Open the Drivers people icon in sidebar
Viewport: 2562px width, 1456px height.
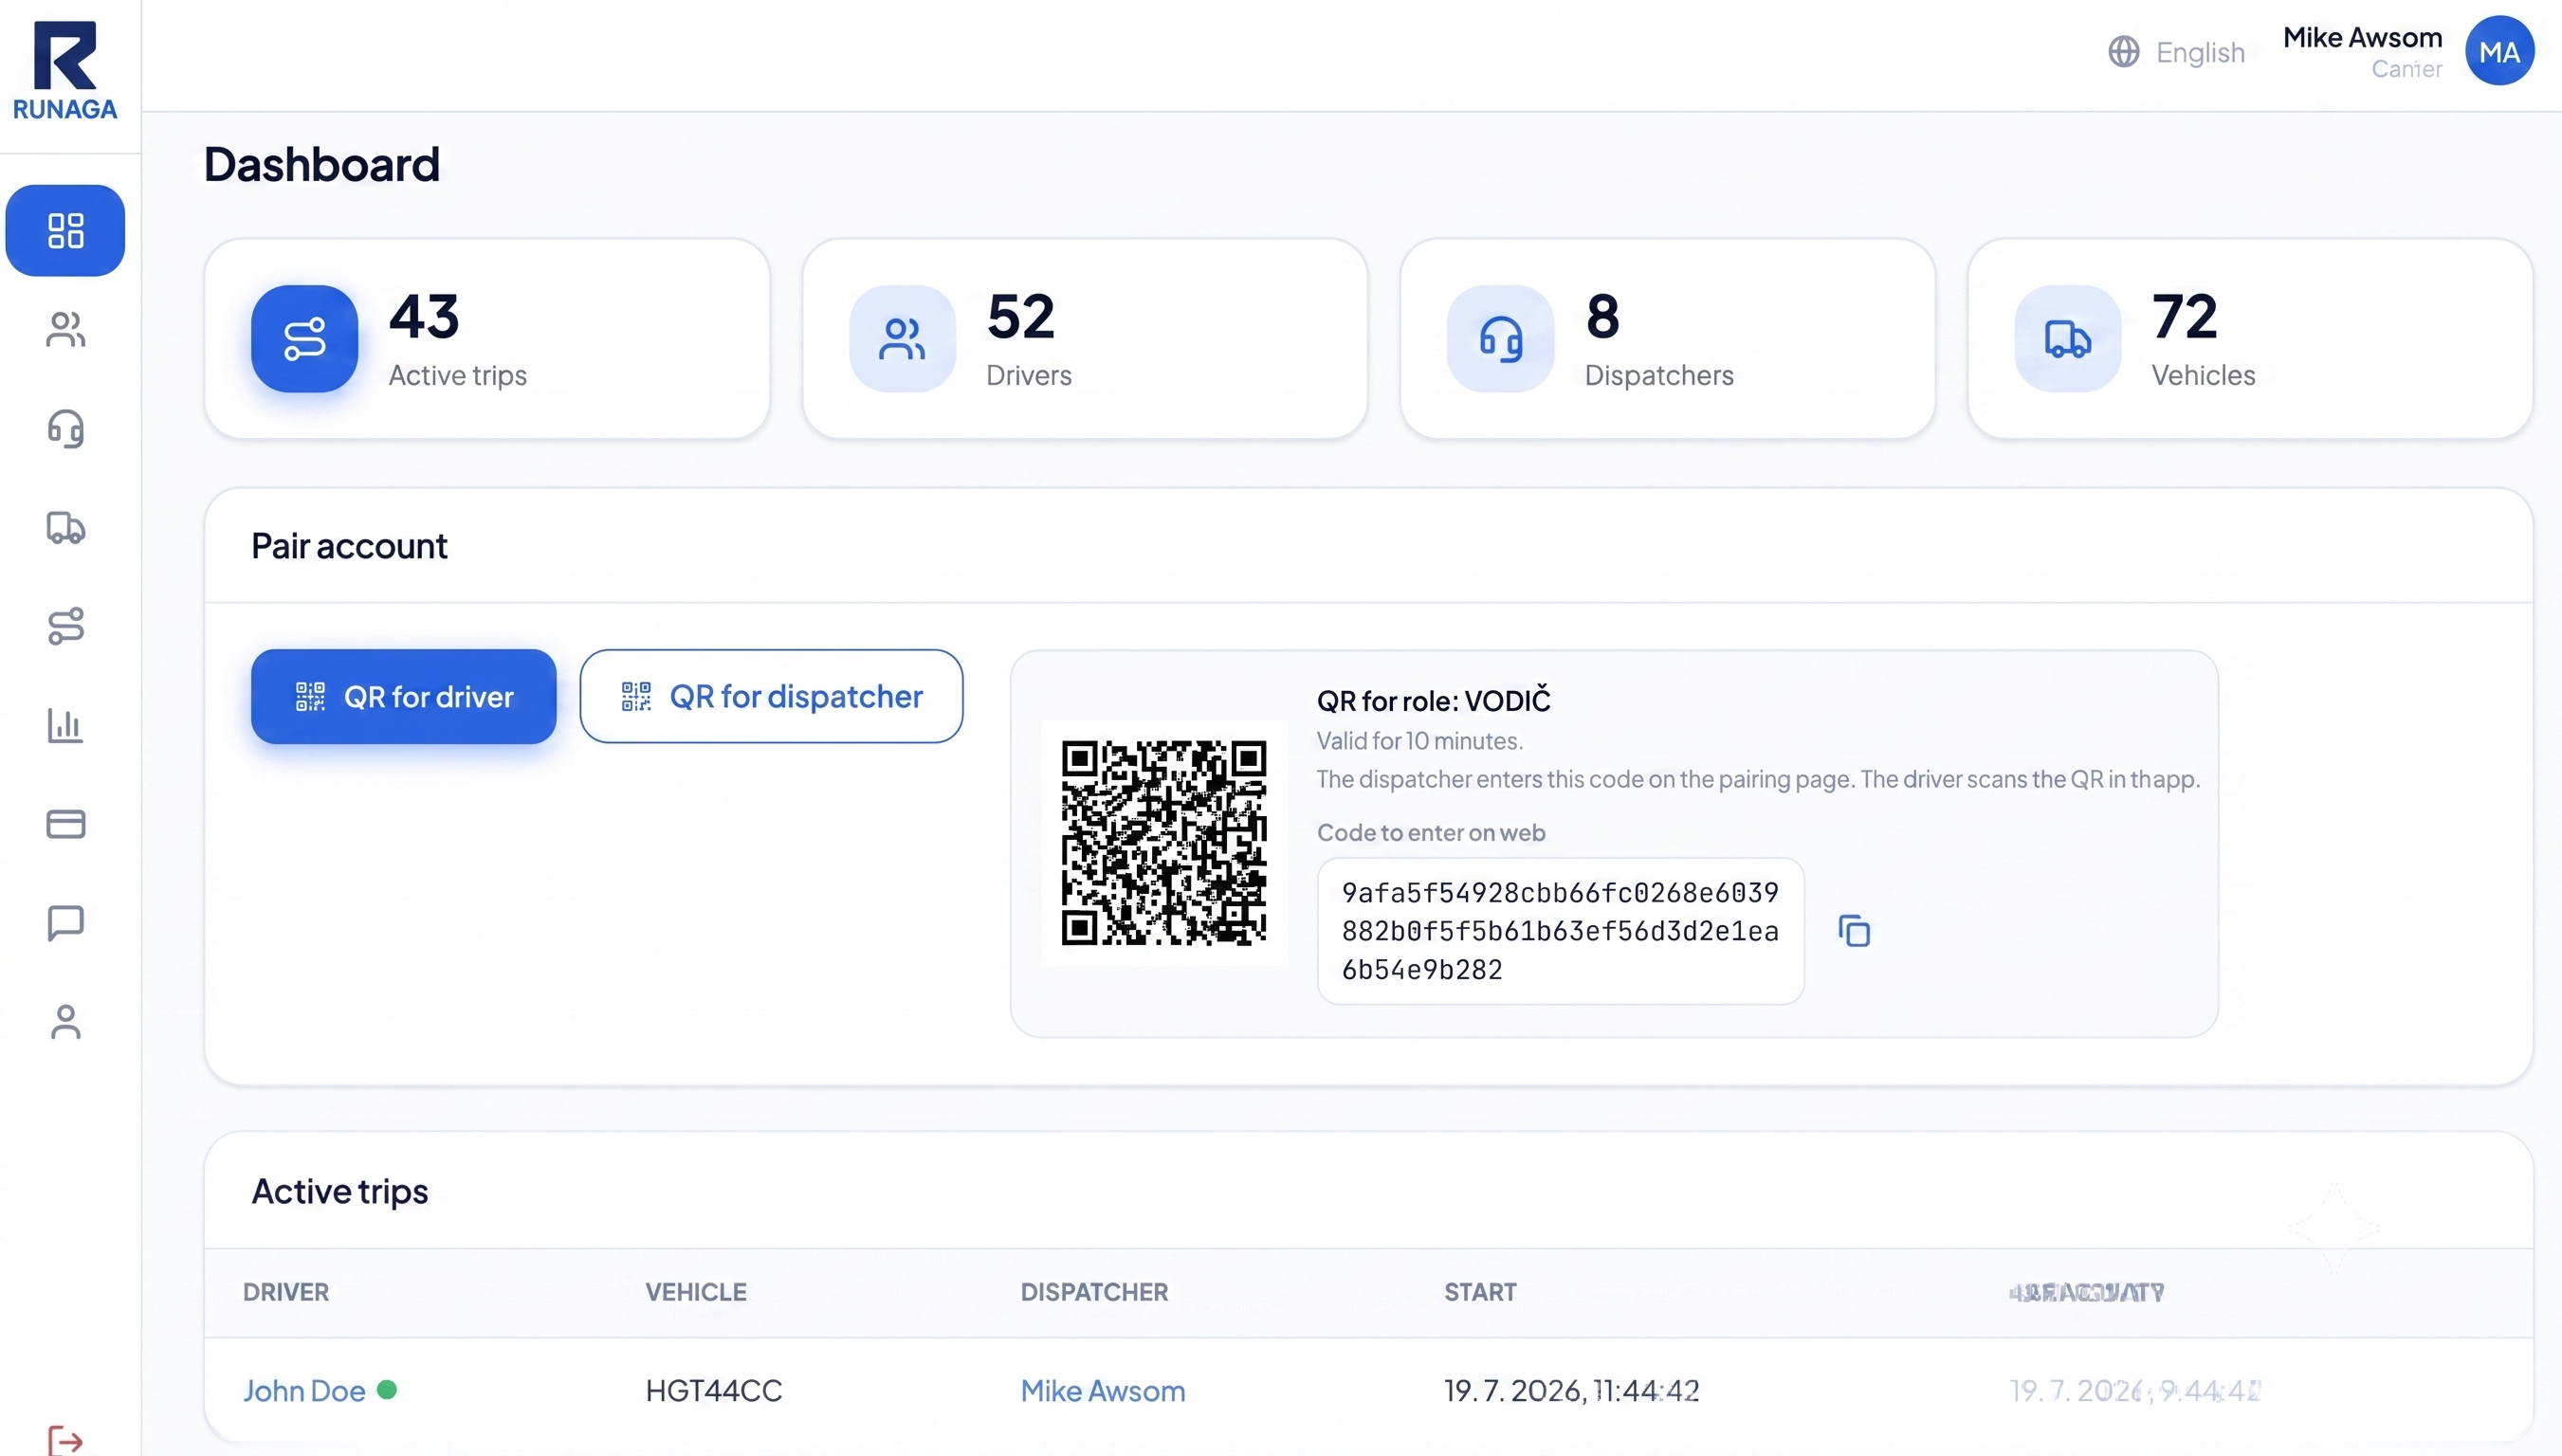[x=66, y=329]
